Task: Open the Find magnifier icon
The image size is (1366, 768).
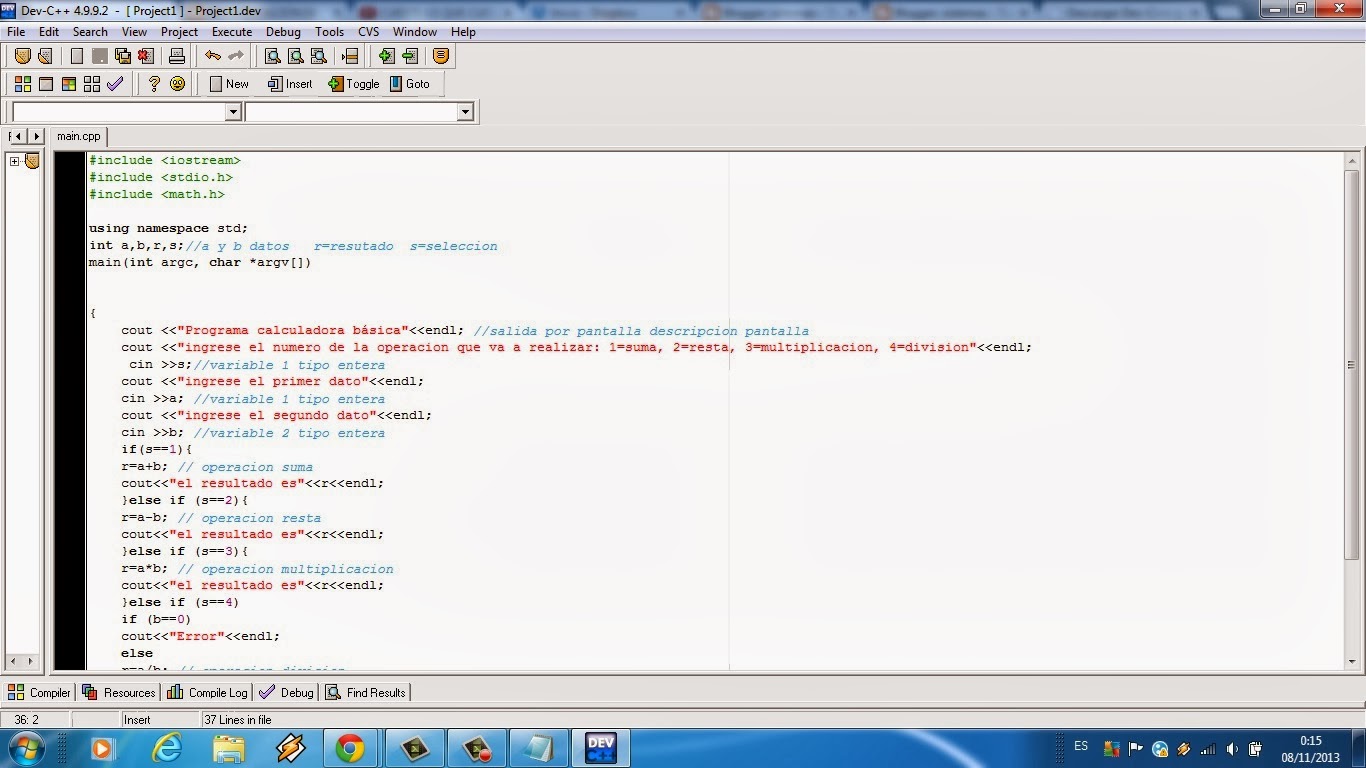Action: (273, 56)
